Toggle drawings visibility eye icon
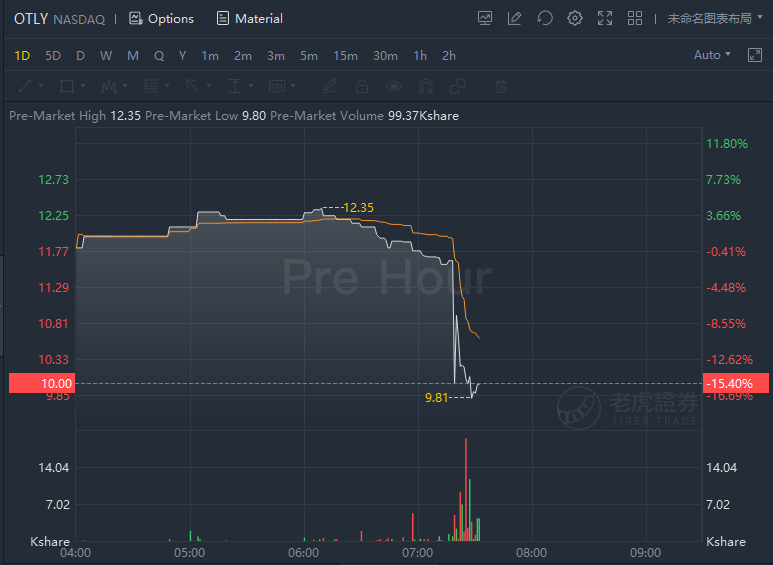 click(x=393, y=86)
